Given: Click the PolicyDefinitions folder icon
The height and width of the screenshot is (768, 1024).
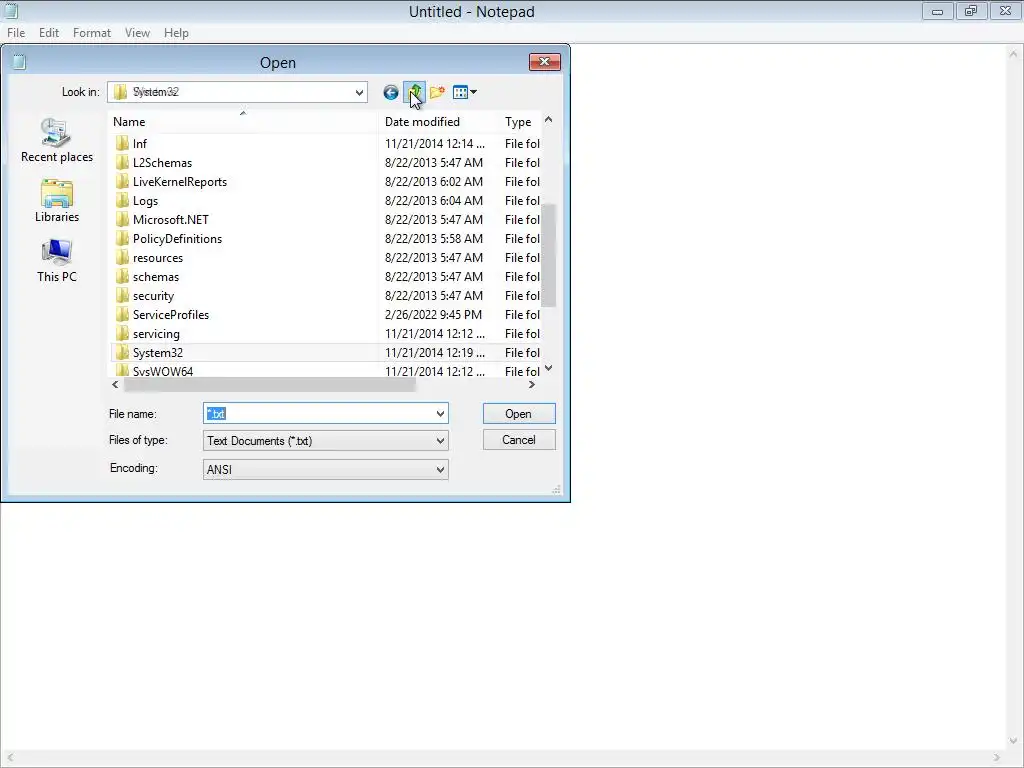Looking at the screenshot, I should [122, 238].
